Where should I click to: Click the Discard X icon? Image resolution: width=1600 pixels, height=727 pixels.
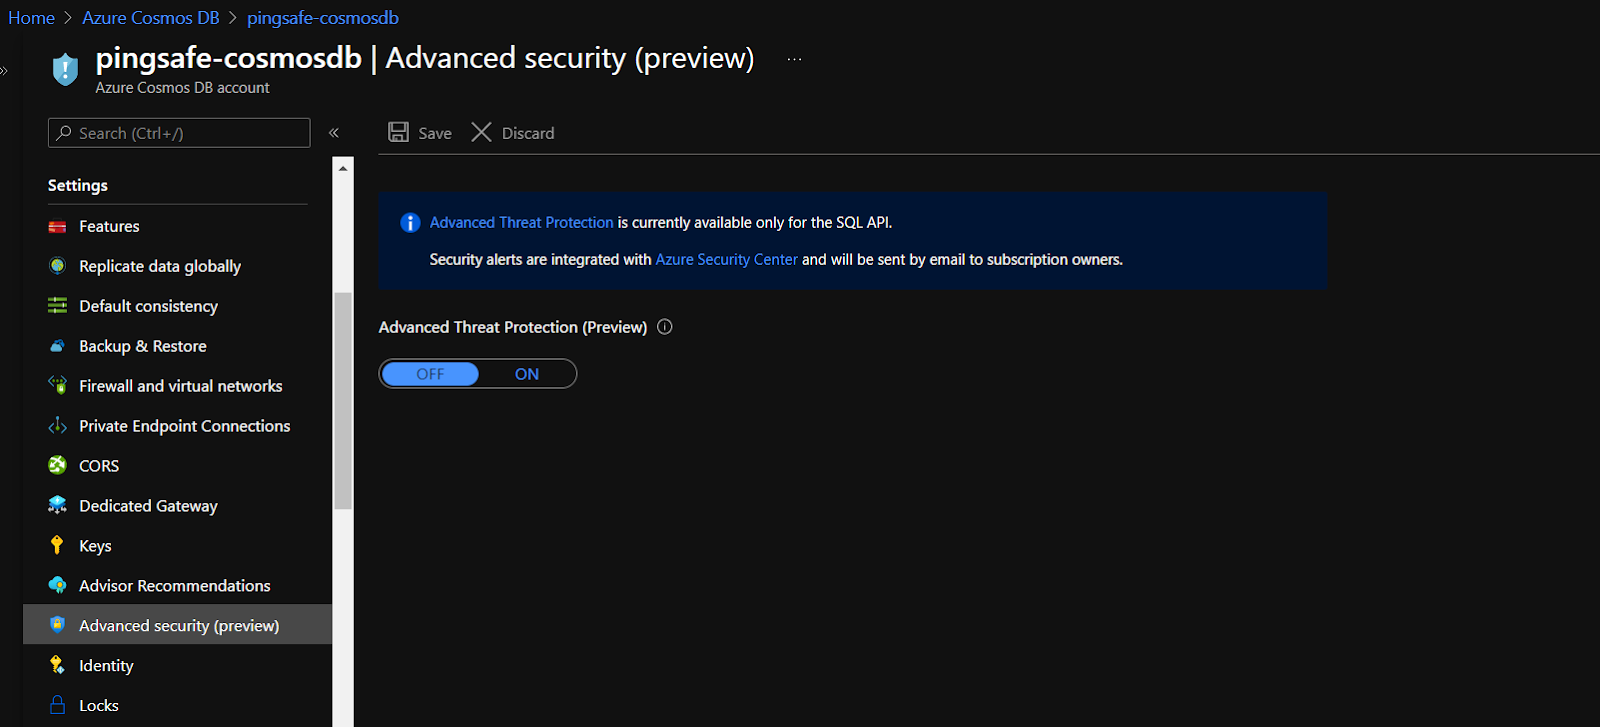481,132
